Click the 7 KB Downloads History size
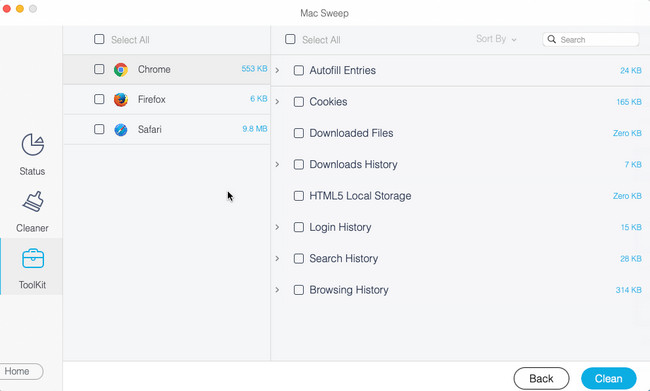 point(633,165)
